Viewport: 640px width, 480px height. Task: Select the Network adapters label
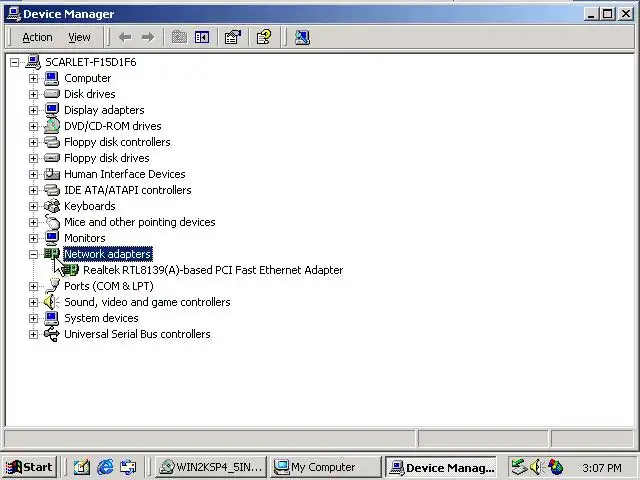tap(108, 254)
